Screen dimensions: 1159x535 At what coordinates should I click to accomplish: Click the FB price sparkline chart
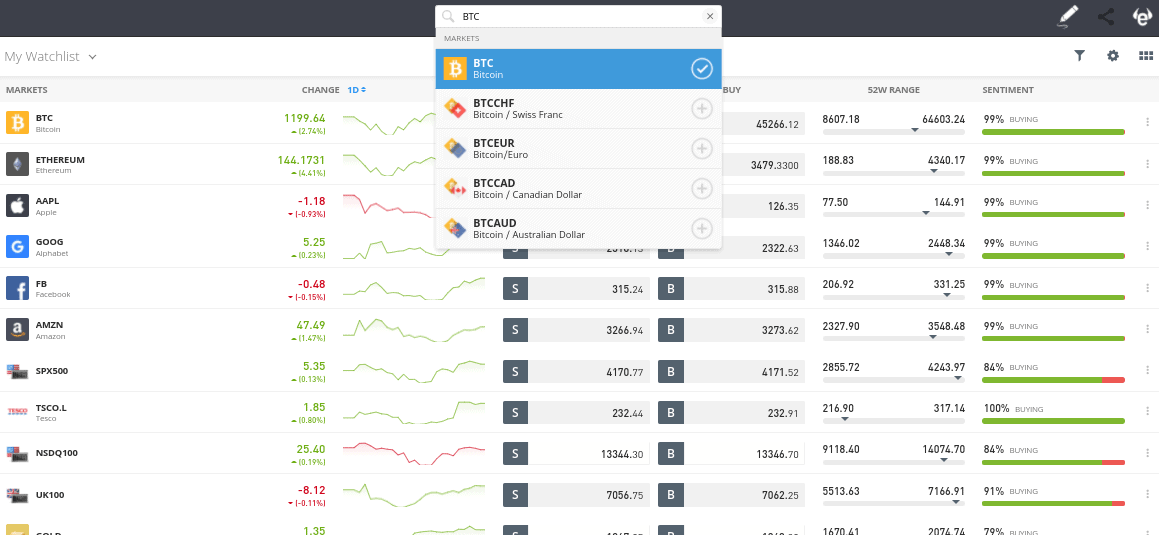[x=414, y=289]
